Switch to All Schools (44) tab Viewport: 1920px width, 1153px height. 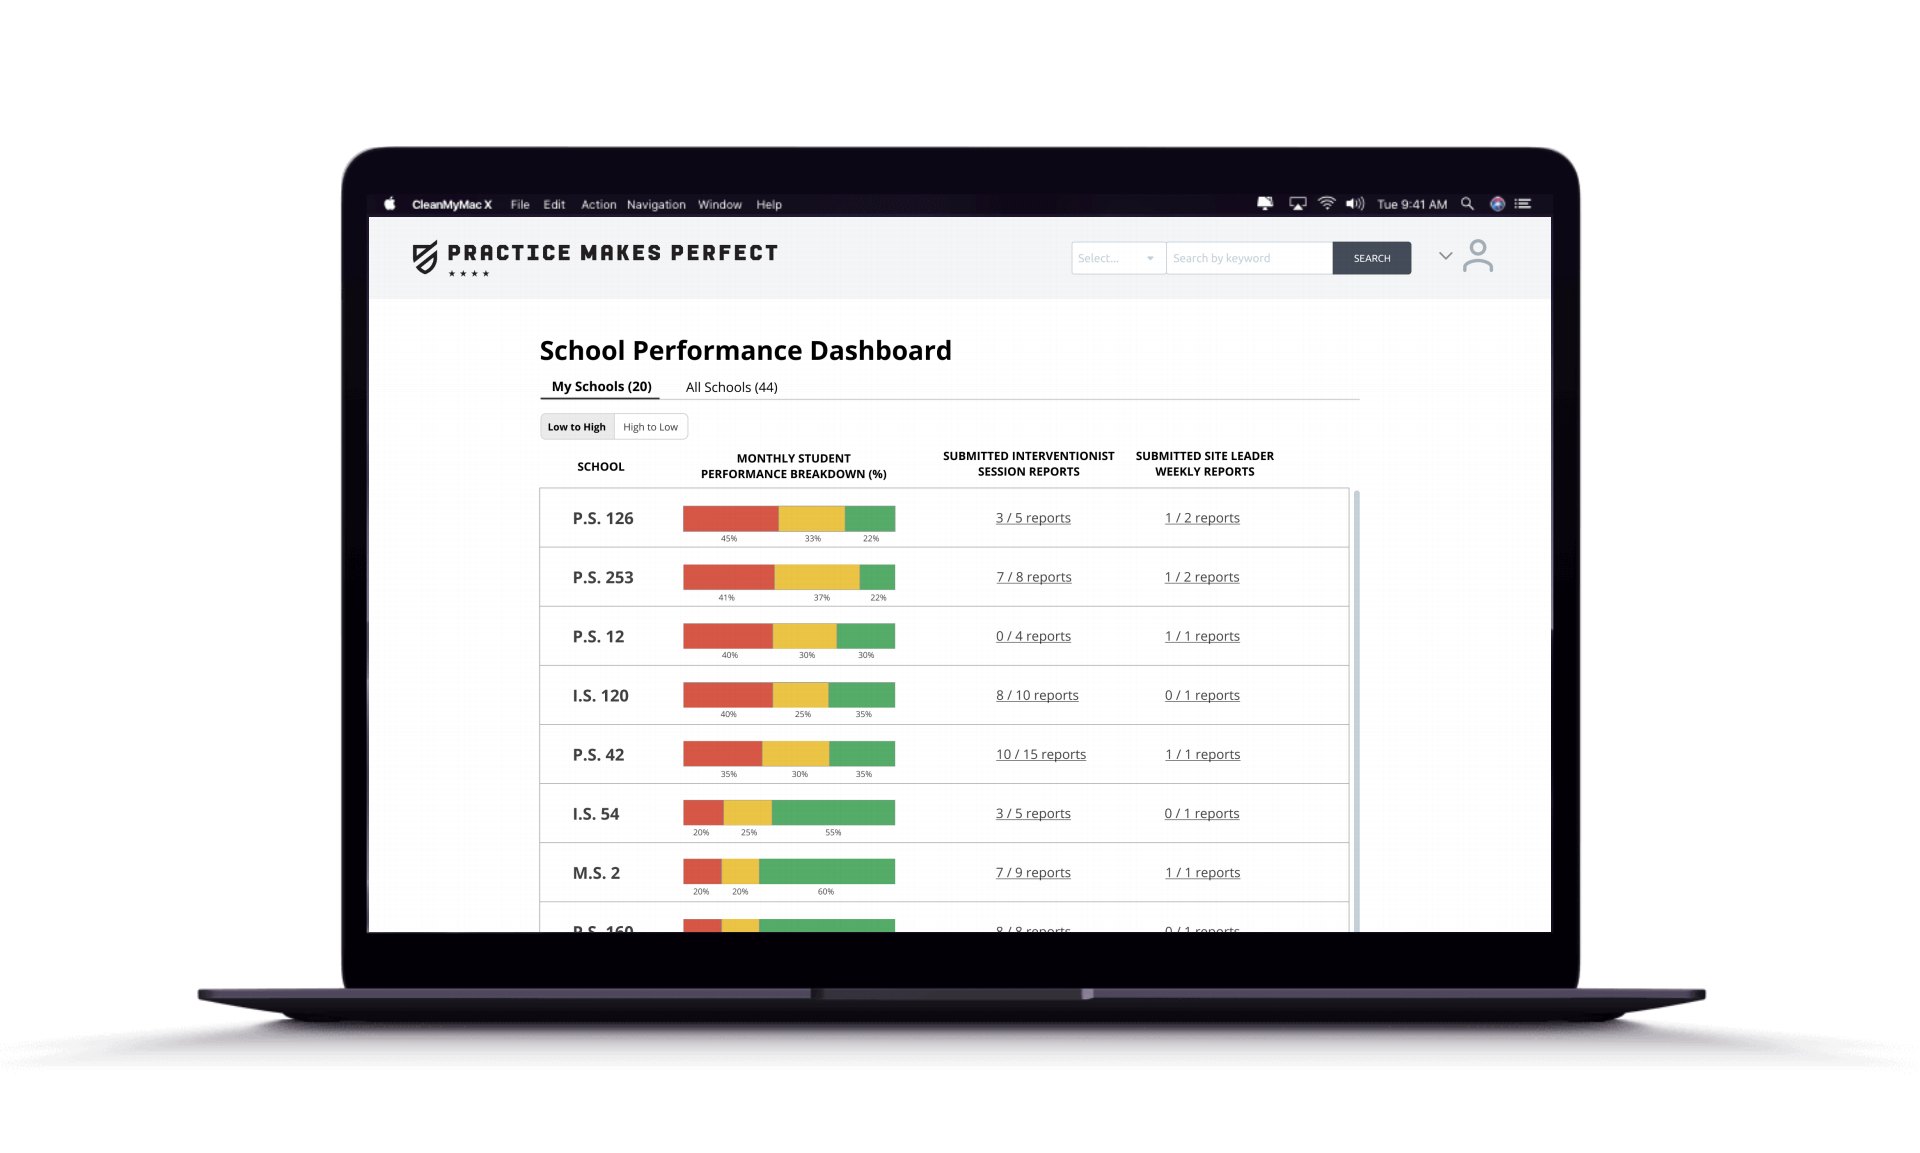pyautogui.click(x=731, y=387)
